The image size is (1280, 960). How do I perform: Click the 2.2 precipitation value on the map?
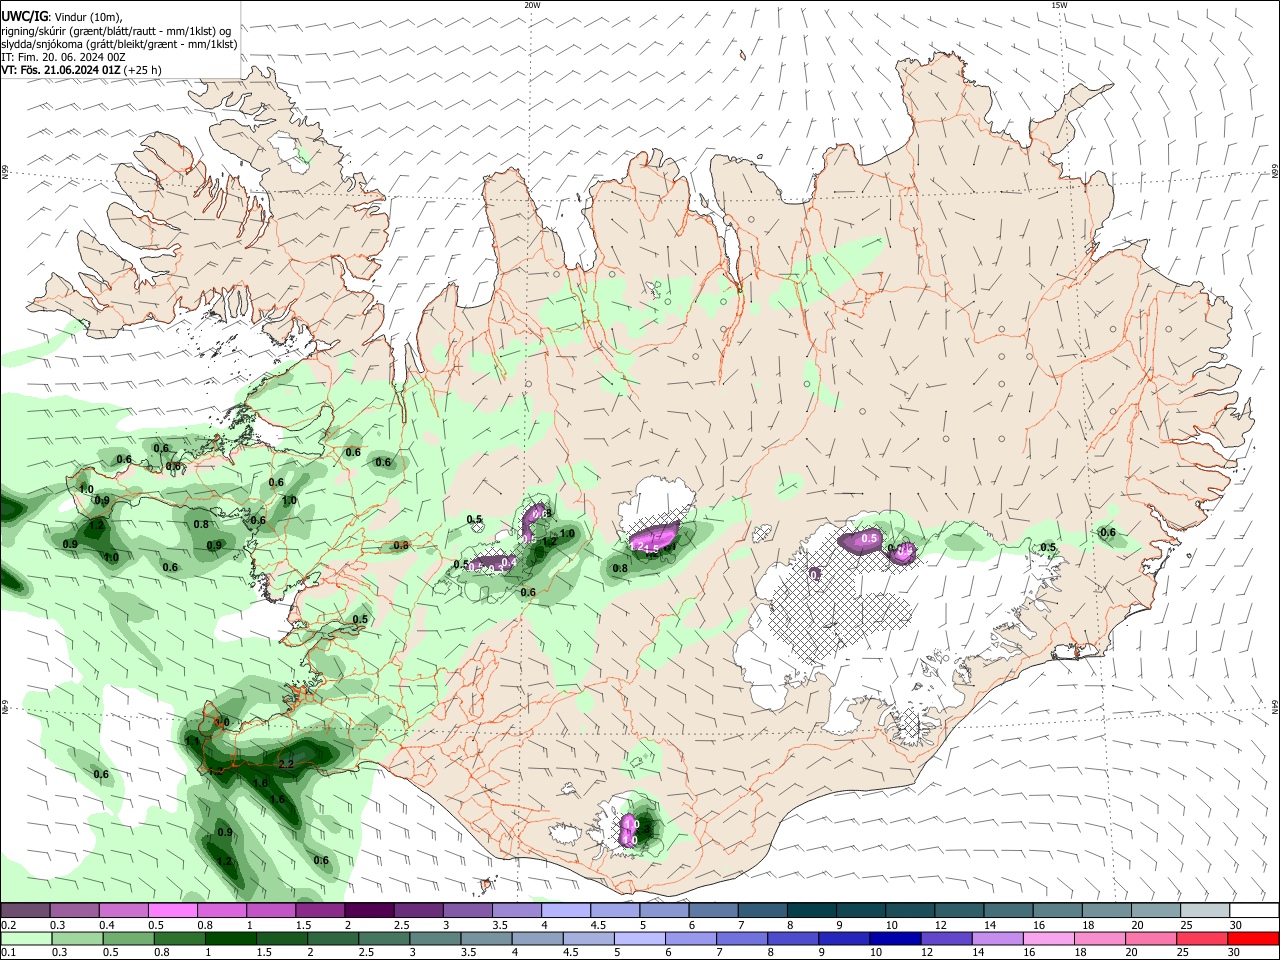pos(286,764)
